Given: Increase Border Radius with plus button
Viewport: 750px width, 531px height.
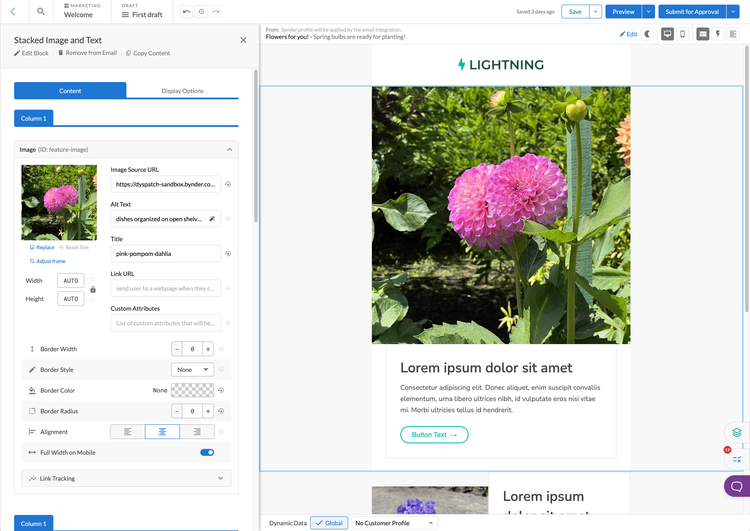Looking at the screenshot, I should click(x=208, y=411).
